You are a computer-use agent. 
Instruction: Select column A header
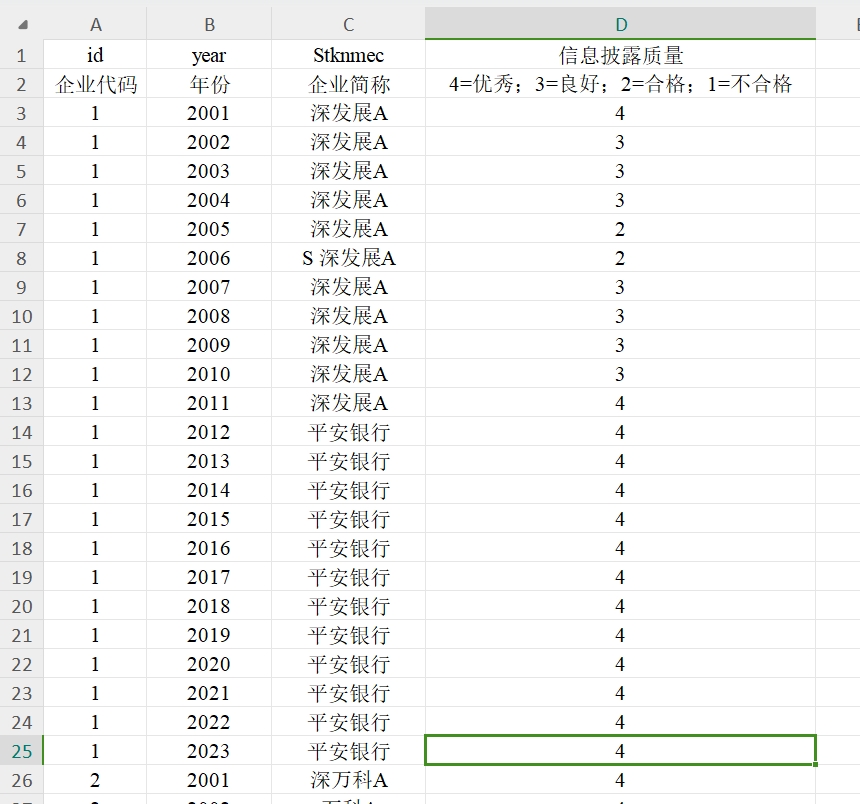pos(95,24)
